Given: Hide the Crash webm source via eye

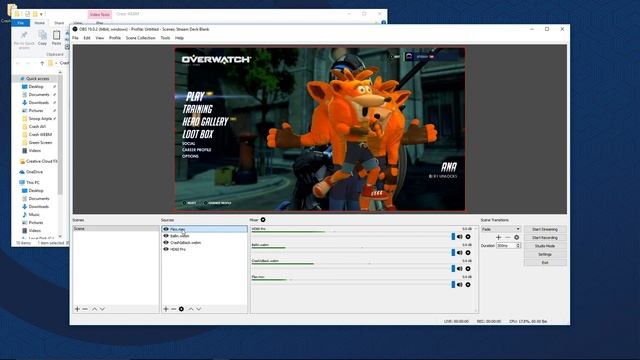Looking at the screenshot, I should pos(166,242).
